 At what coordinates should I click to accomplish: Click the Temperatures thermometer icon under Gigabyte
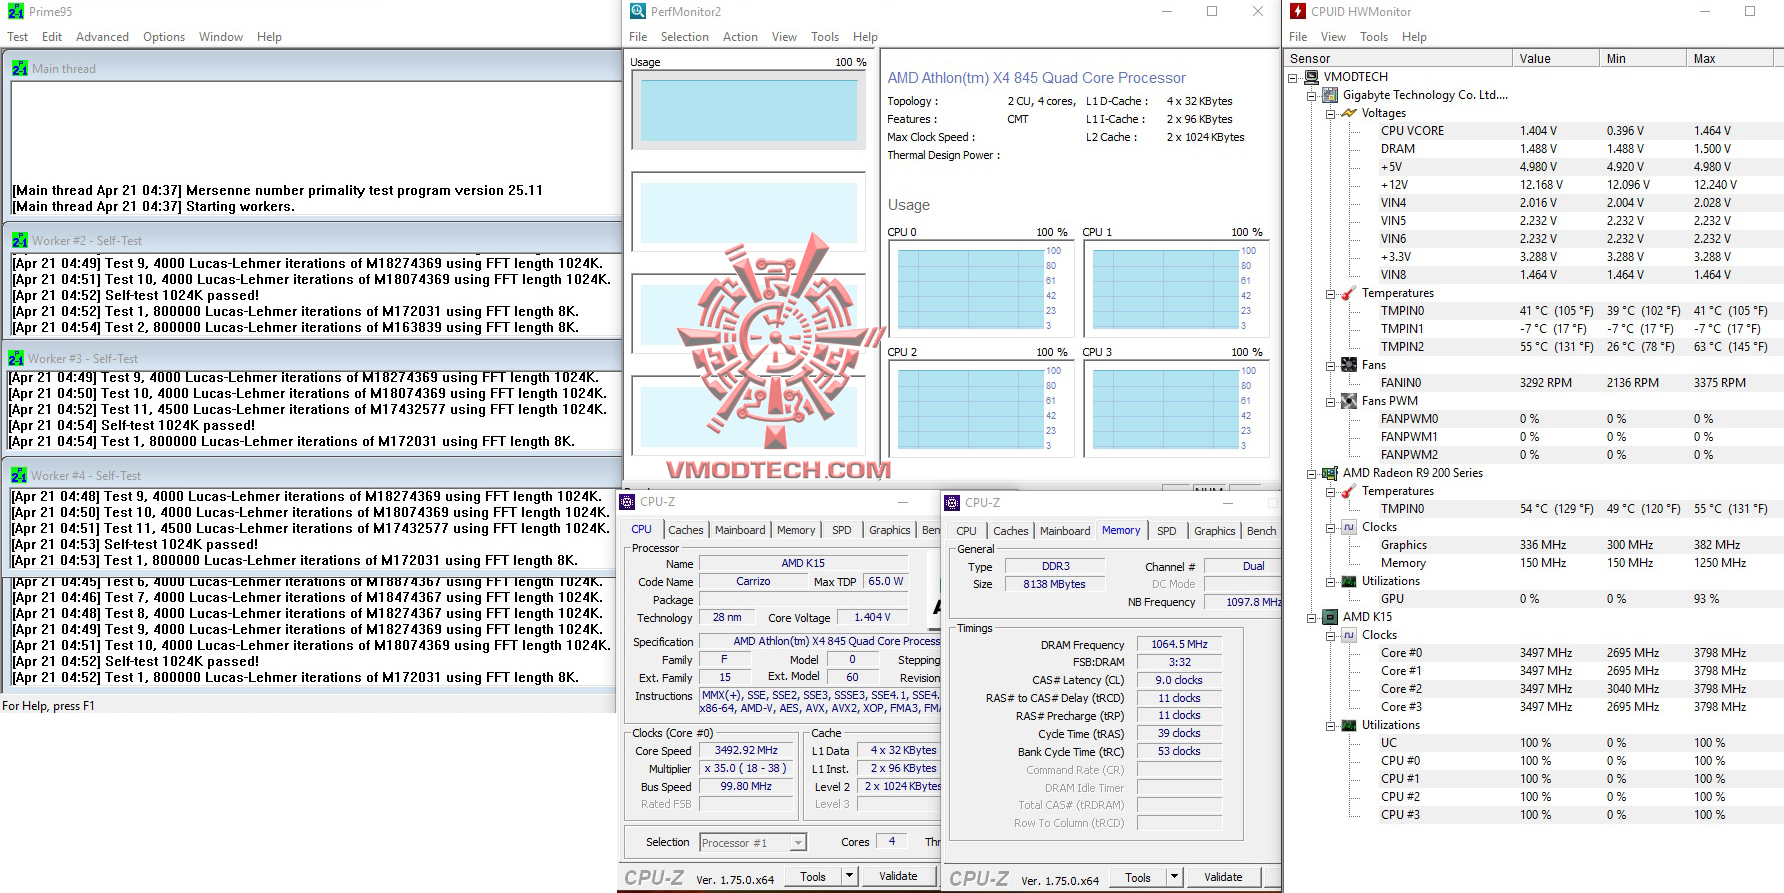1349,293
